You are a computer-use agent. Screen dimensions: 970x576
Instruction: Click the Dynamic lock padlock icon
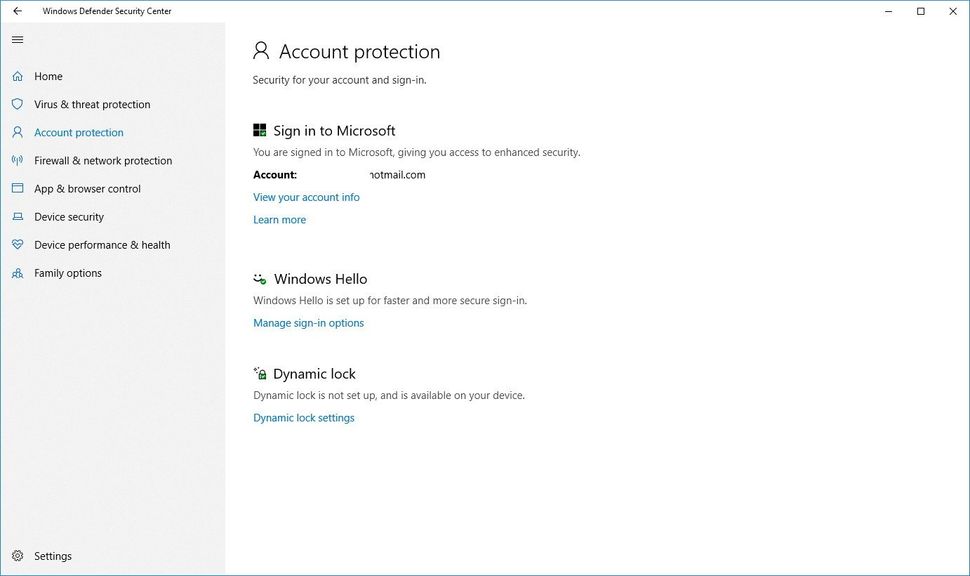coord(259,372)
